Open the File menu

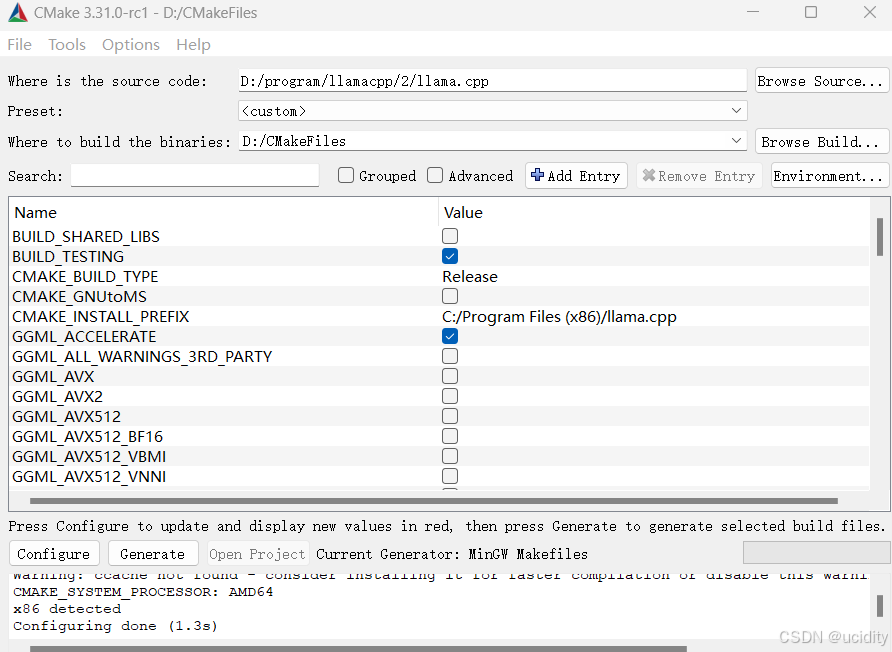[x=19, y=44]
